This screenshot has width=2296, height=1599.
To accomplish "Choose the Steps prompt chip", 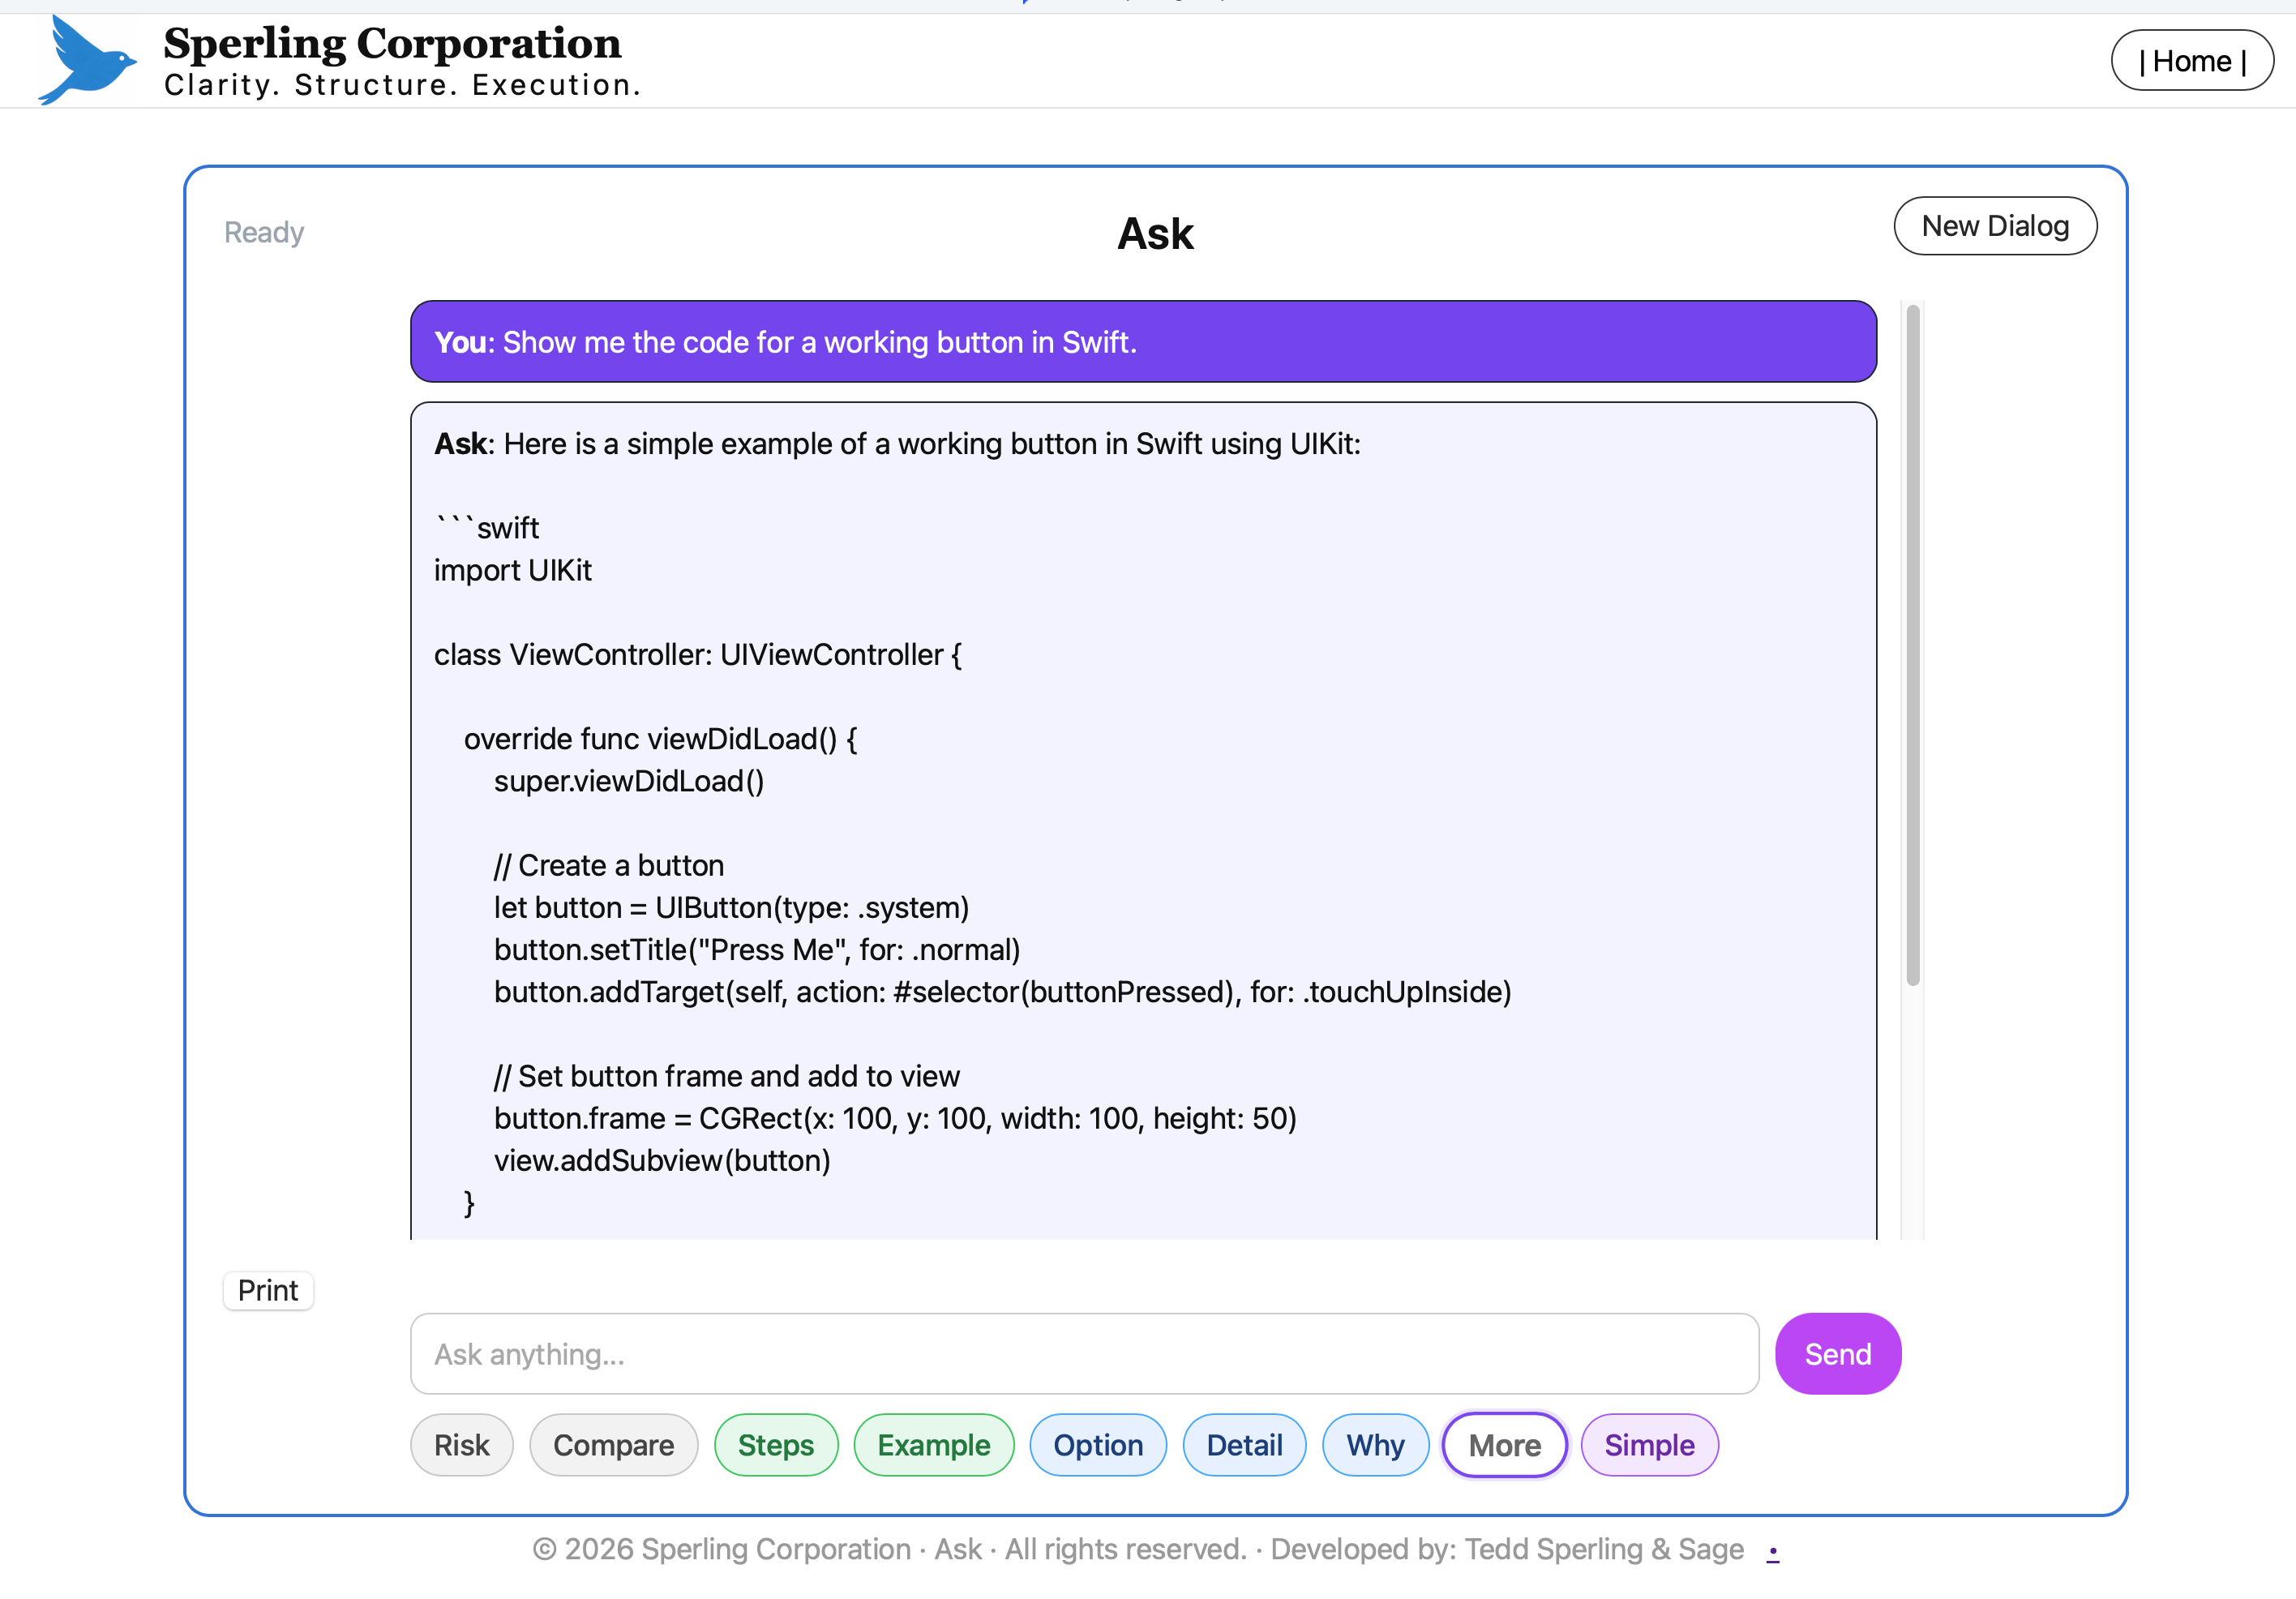I will point(776,1445).
